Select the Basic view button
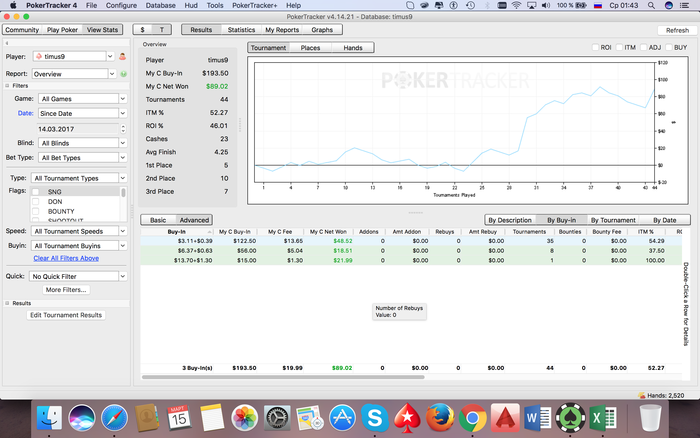700x438 pixels. coord(158,220)
